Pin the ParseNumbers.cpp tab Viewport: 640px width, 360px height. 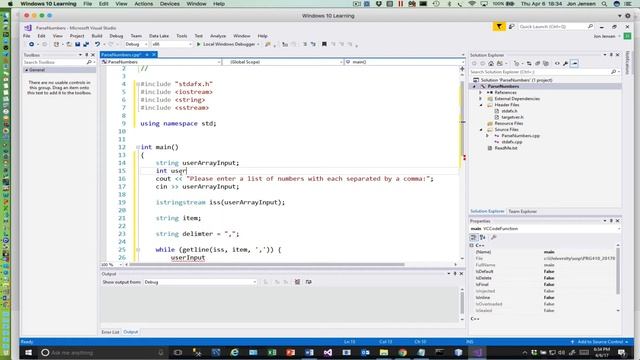(147, 55)
